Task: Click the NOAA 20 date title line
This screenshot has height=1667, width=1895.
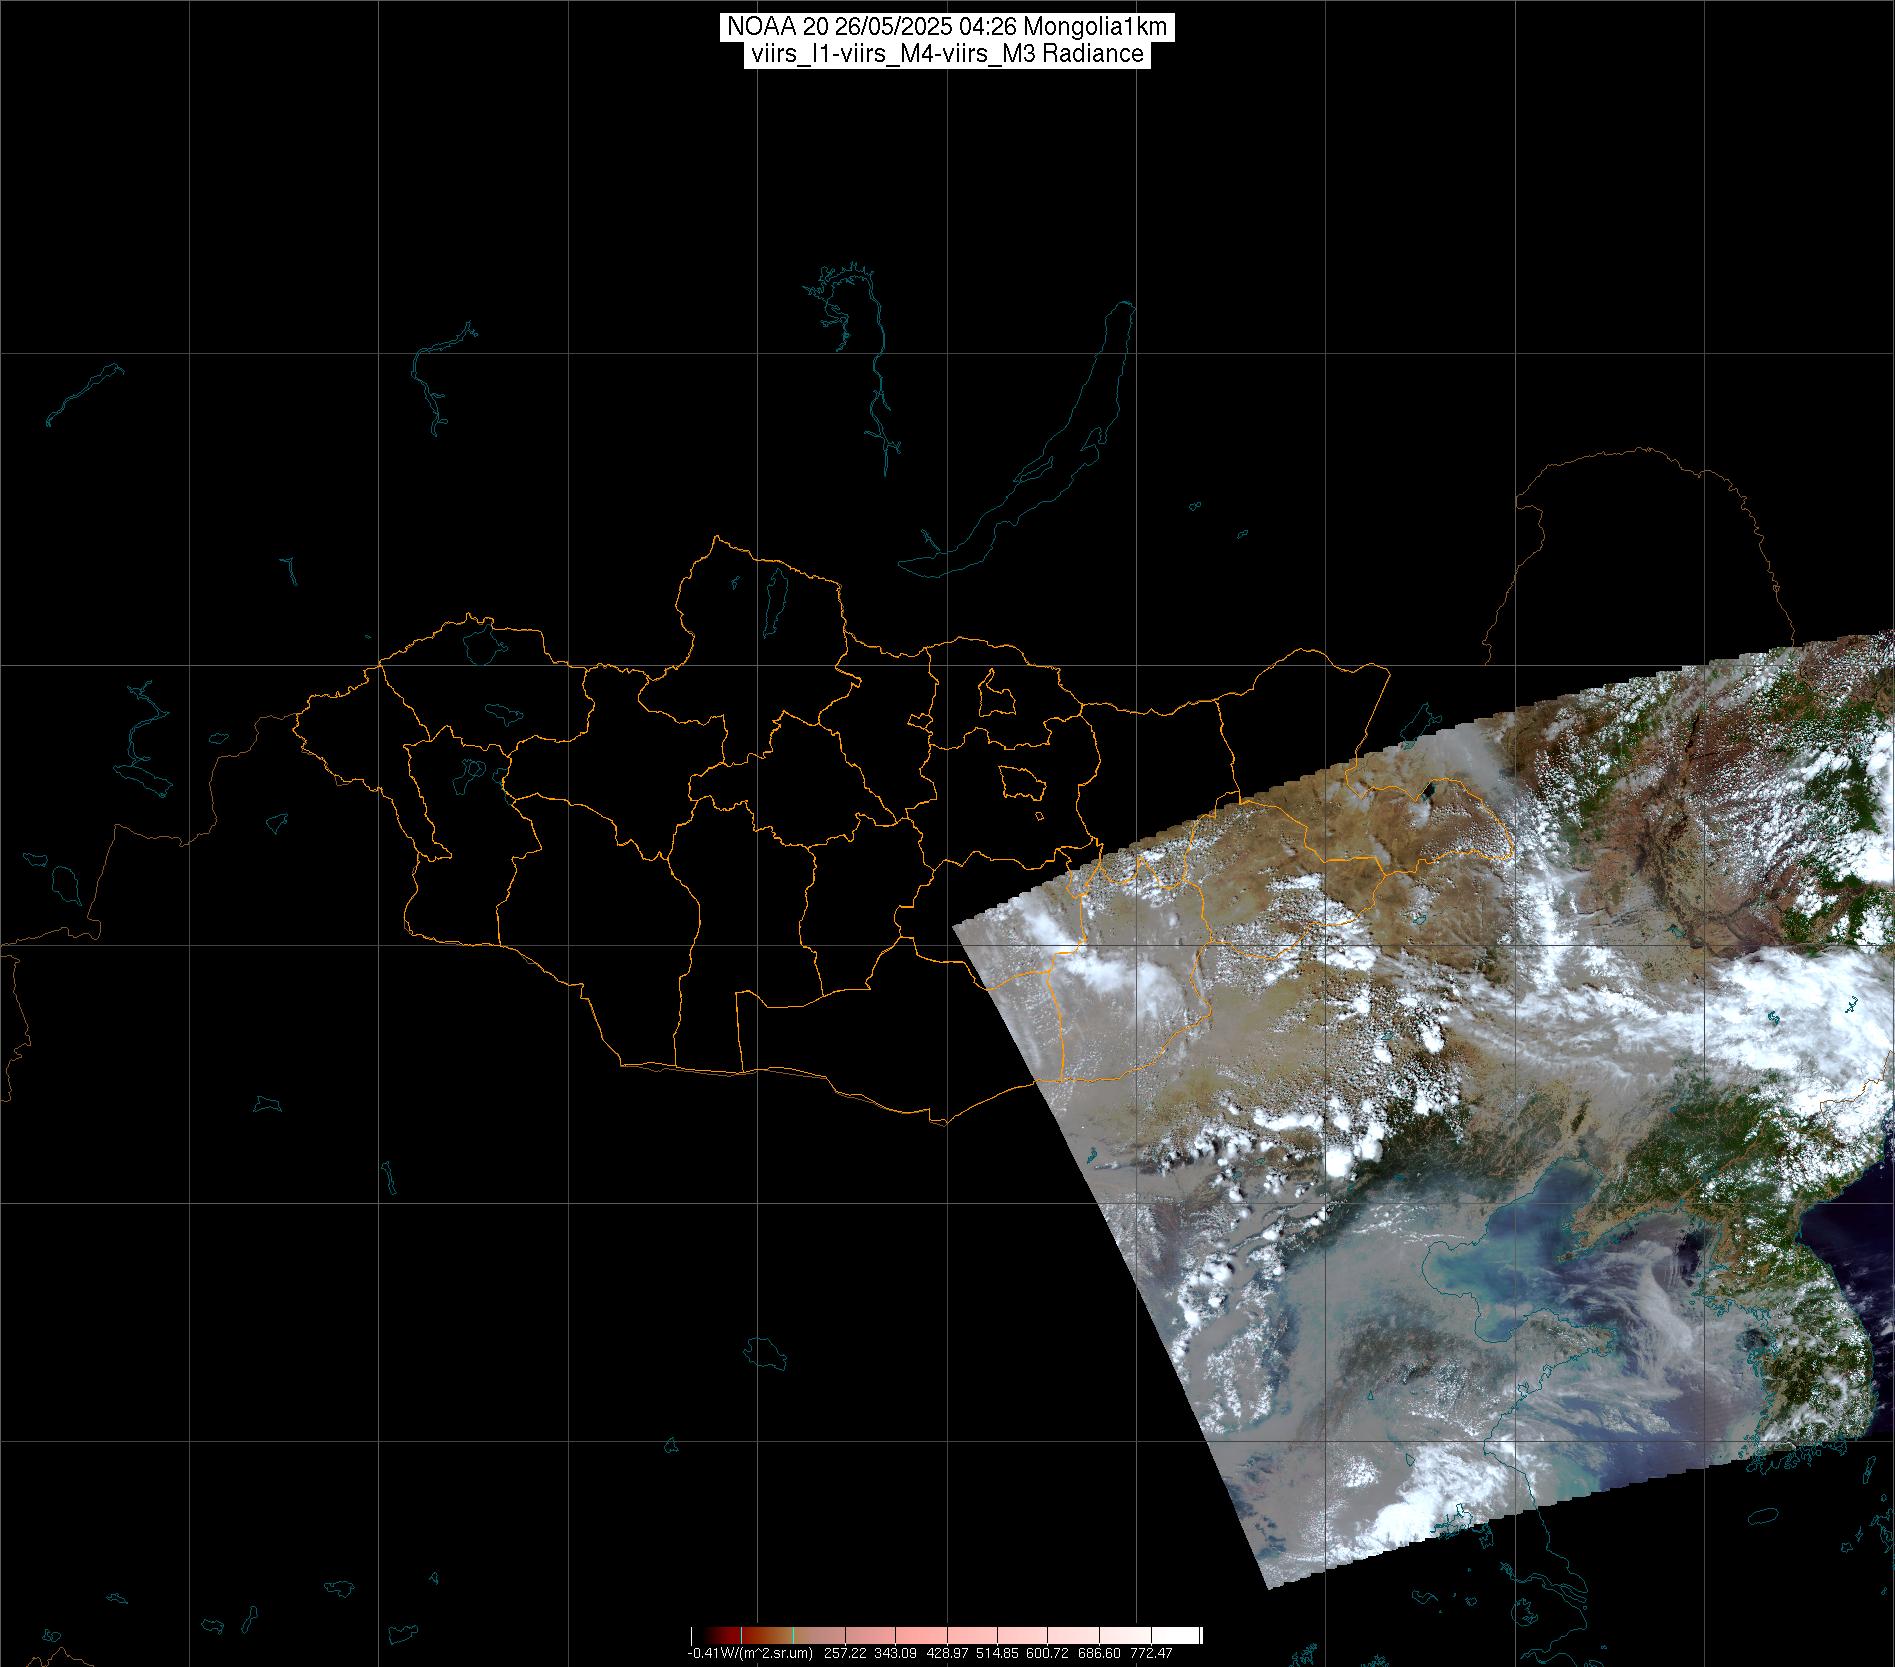Action: [946, 27]
